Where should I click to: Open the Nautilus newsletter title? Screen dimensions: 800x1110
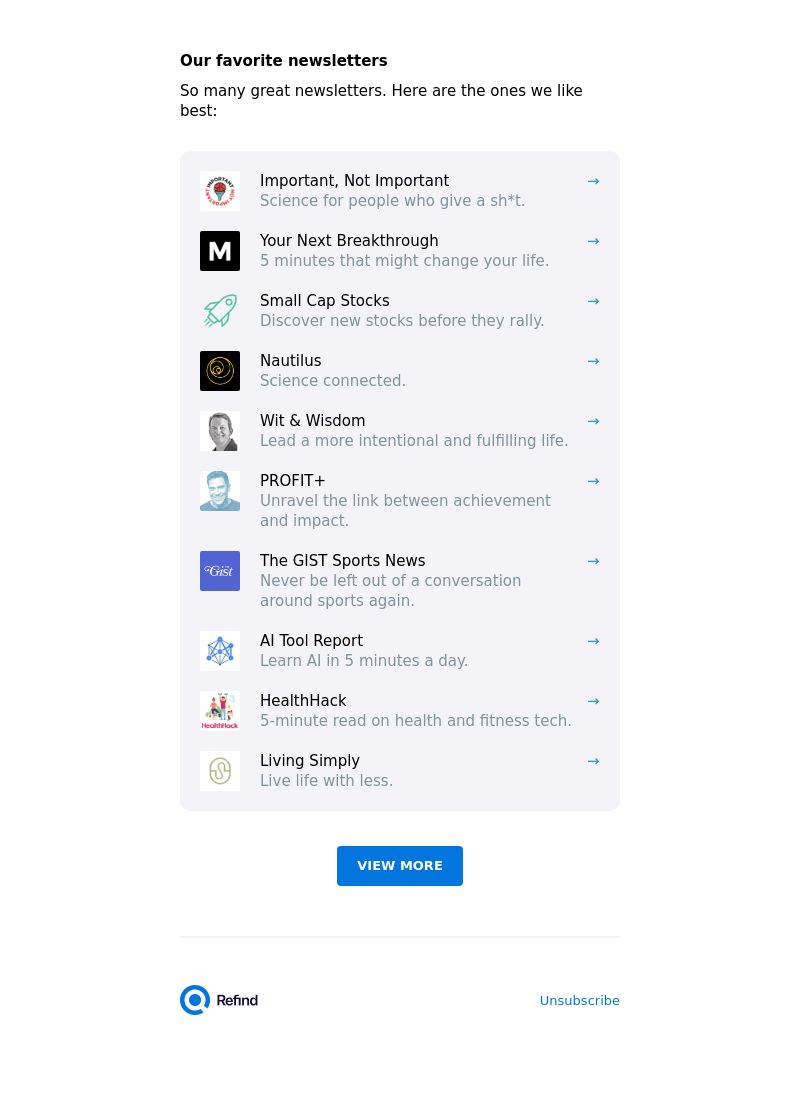290,361
